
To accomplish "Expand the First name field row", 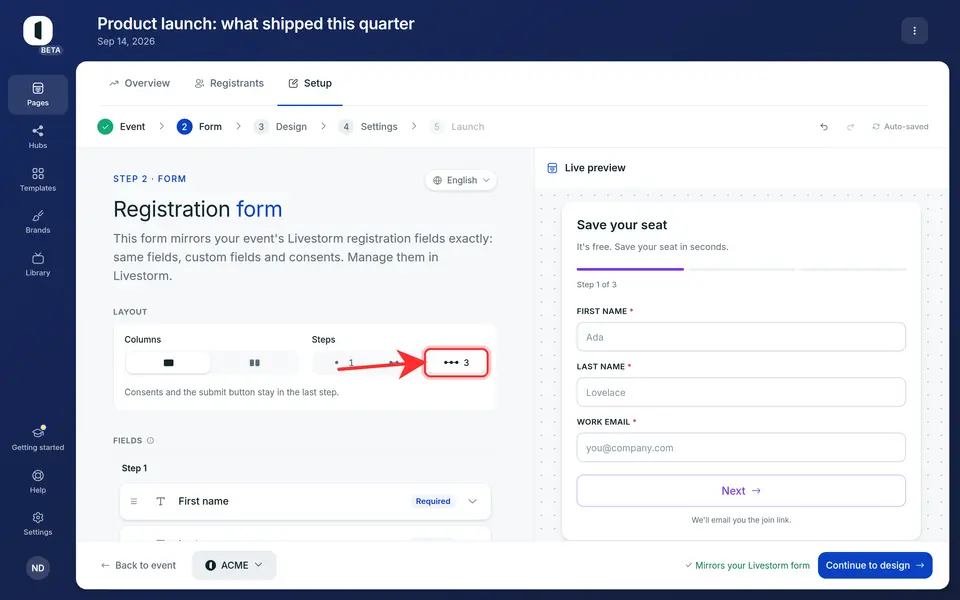I will 473,501.
